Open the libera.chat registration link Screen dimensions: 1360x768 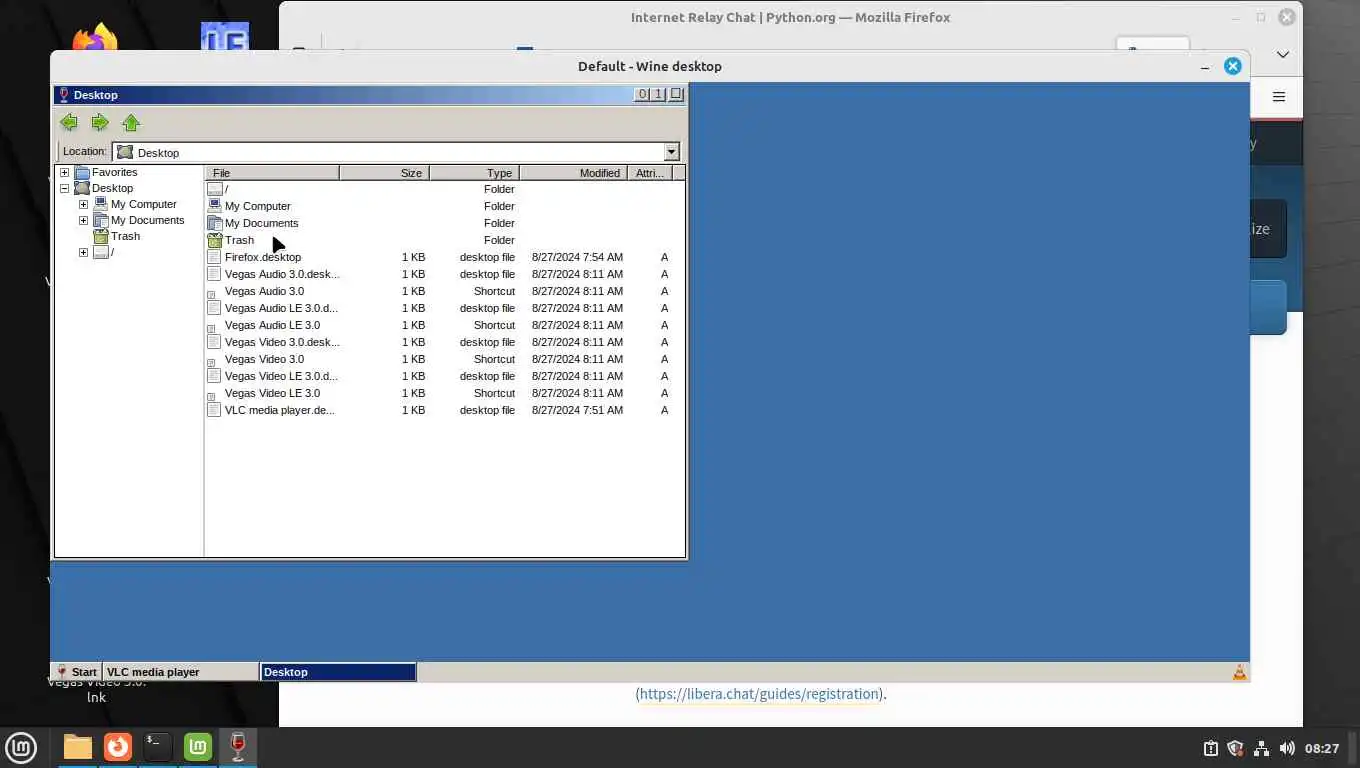tap(759, 693)
